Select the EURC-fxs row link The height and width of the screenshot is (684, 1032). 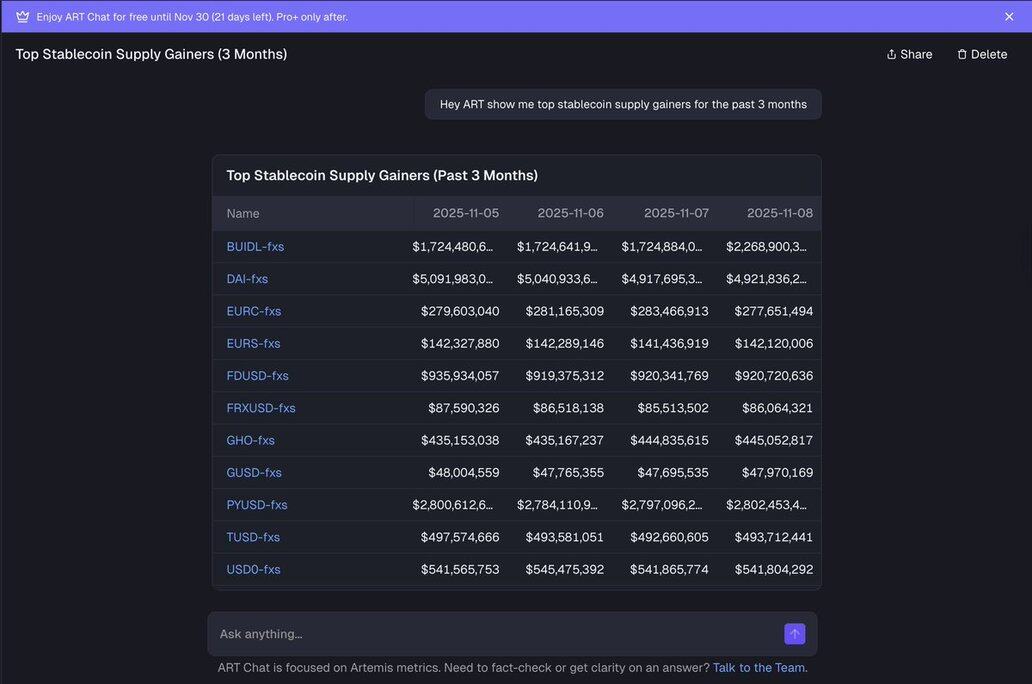[254, 311]
